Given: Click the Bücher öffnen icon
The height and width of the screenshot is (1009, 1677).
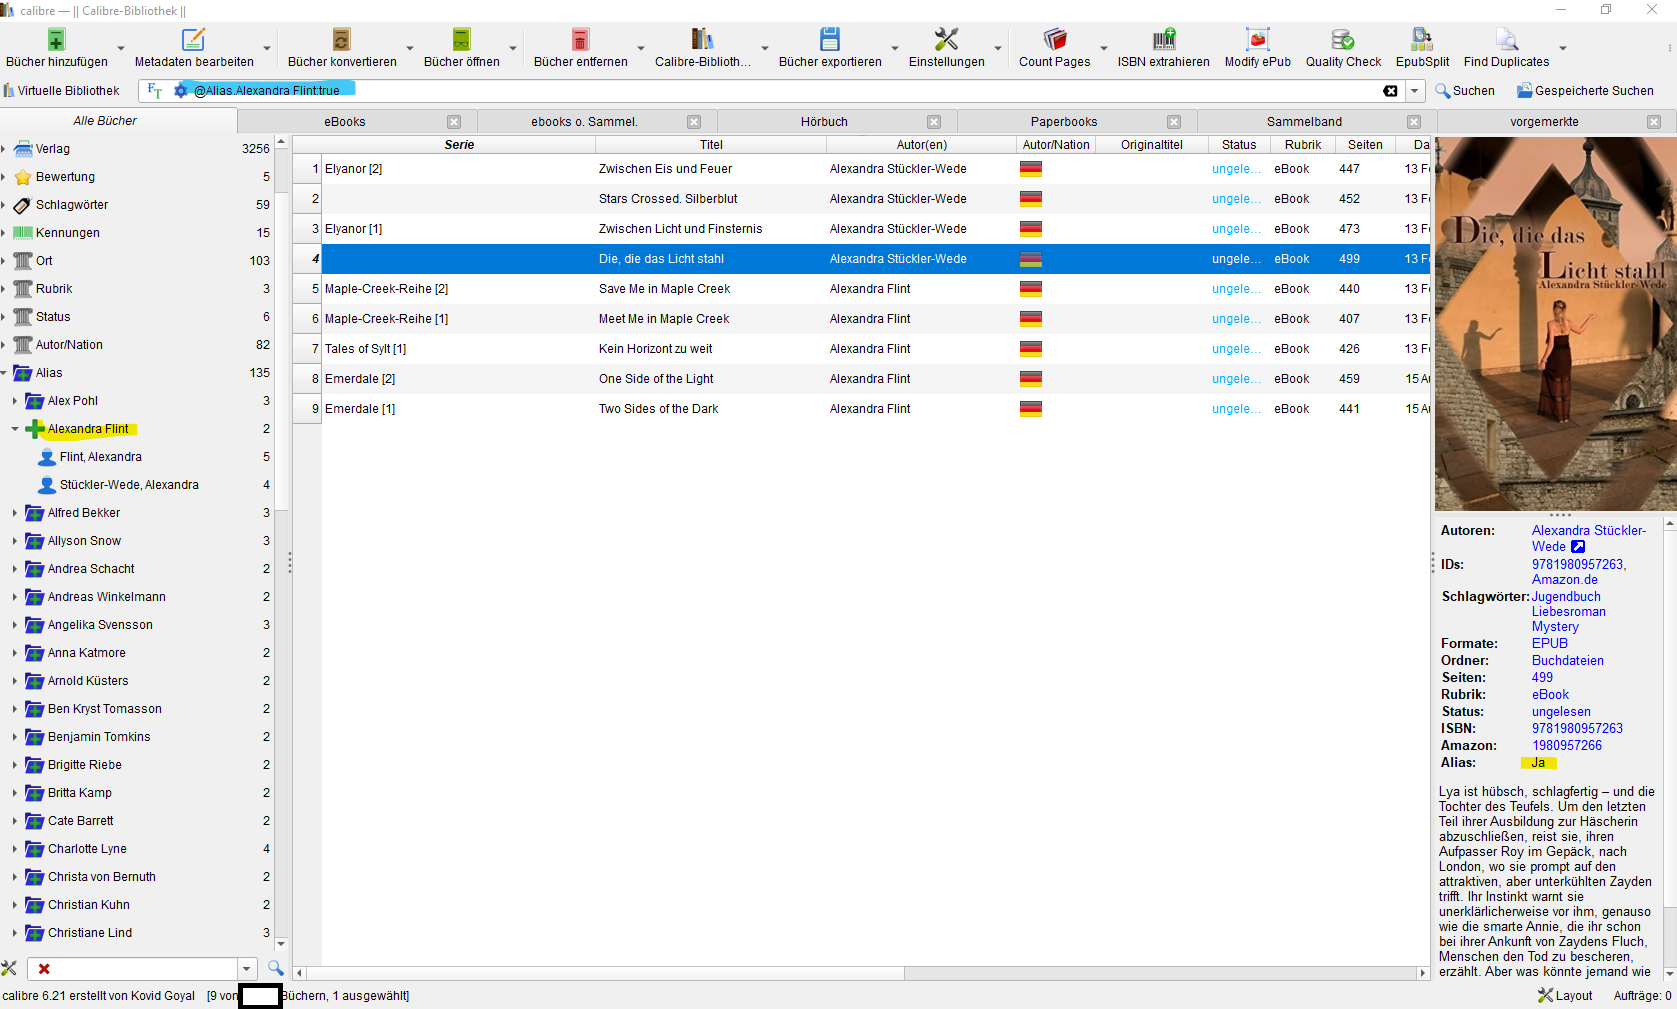Looking at the screenshot, I should [x=461, y=40].
